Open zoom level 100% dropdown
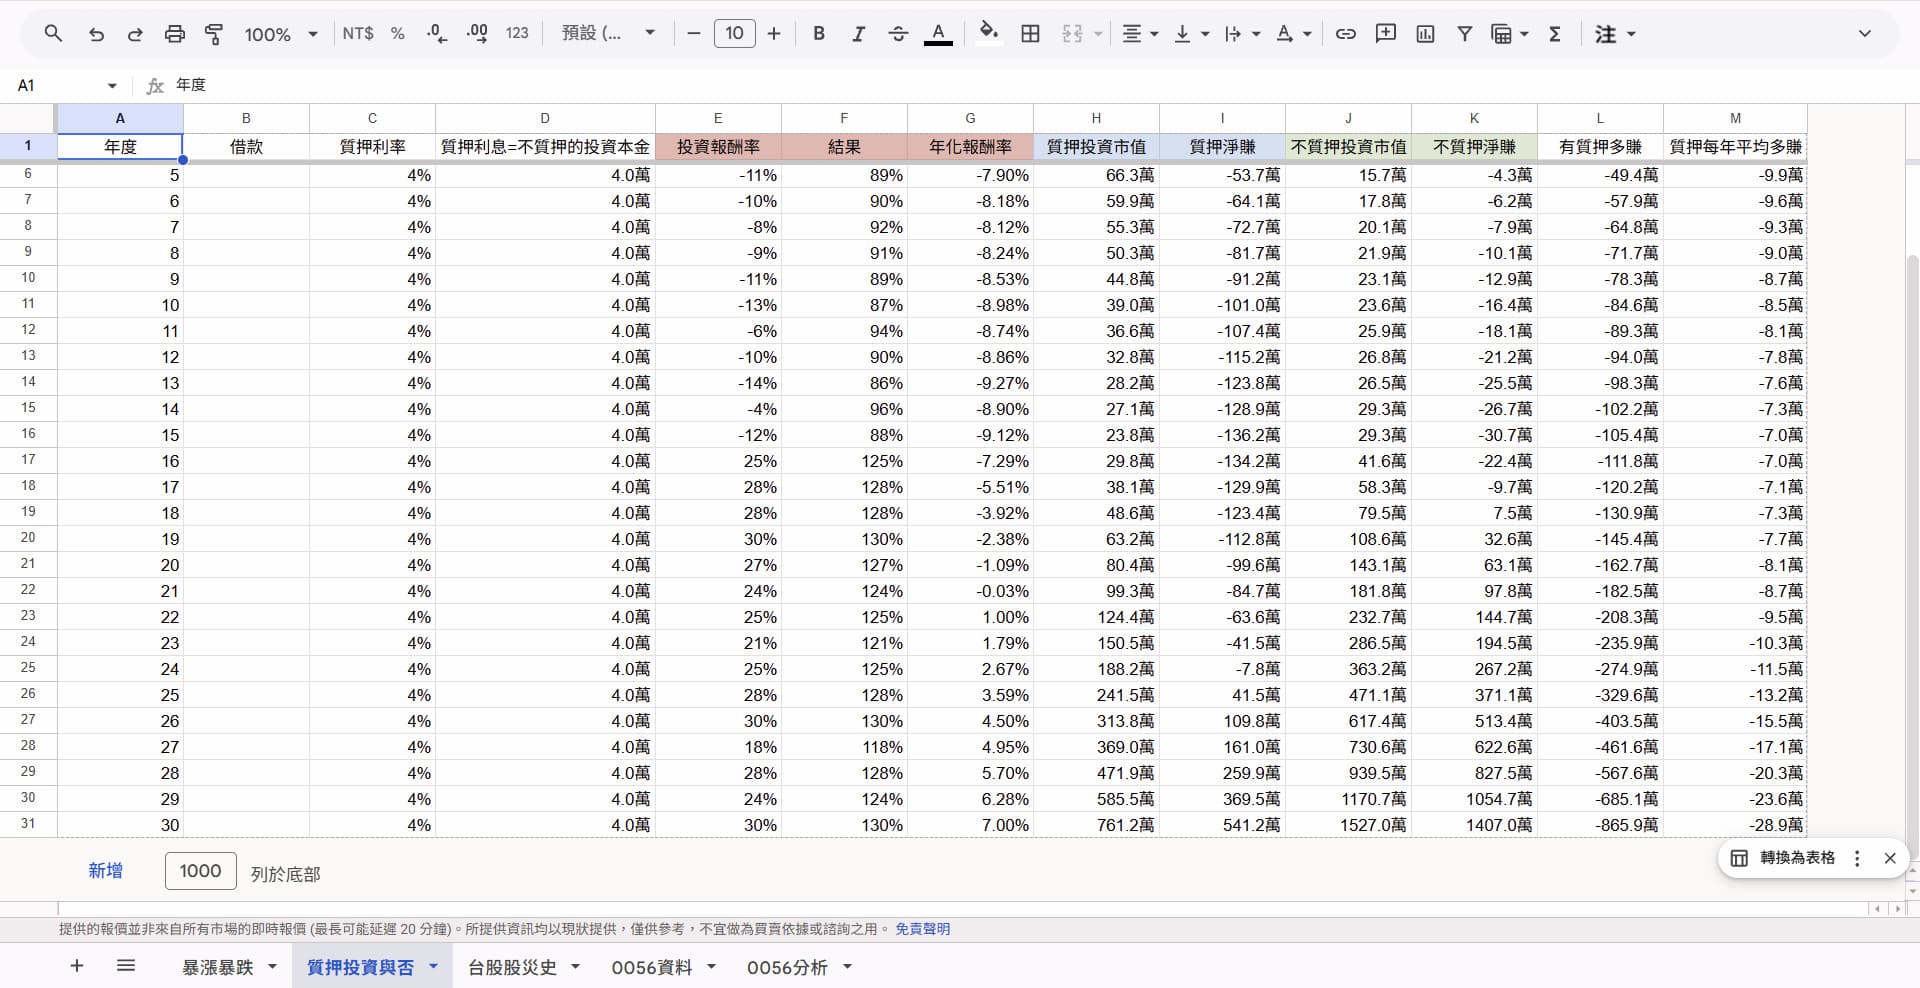1920x988 pixels. [x=281, y=34]
